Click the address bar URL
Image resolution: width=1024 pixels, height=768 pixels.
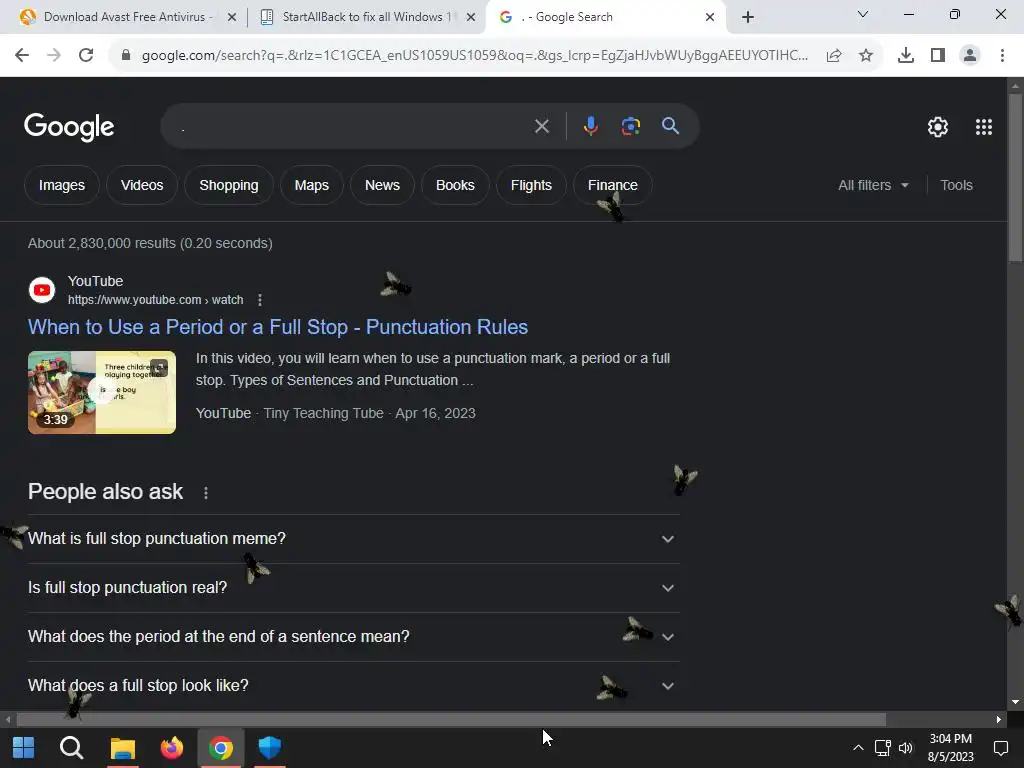pyautogui.click(x=475, y=56)
